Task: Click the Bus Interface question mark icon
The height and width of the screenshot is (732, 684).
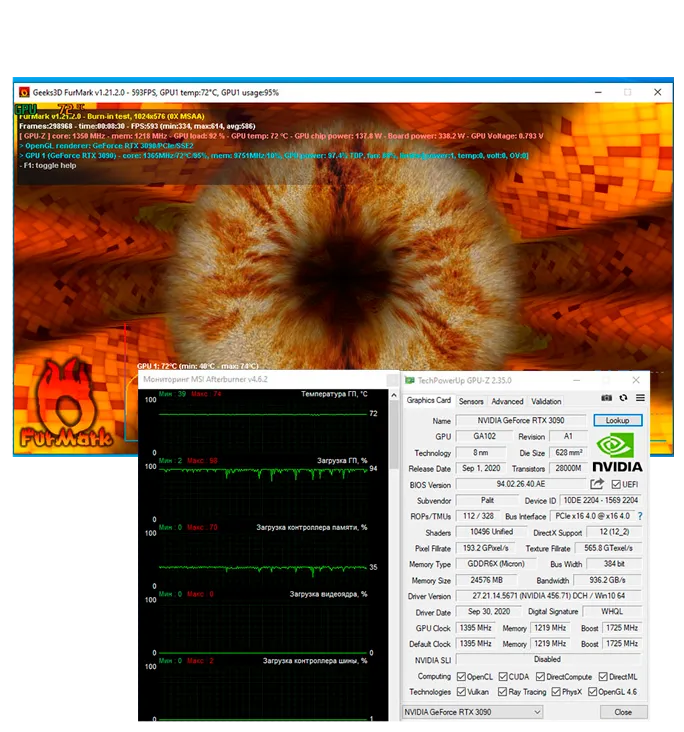Action: [x=640, y=516]
